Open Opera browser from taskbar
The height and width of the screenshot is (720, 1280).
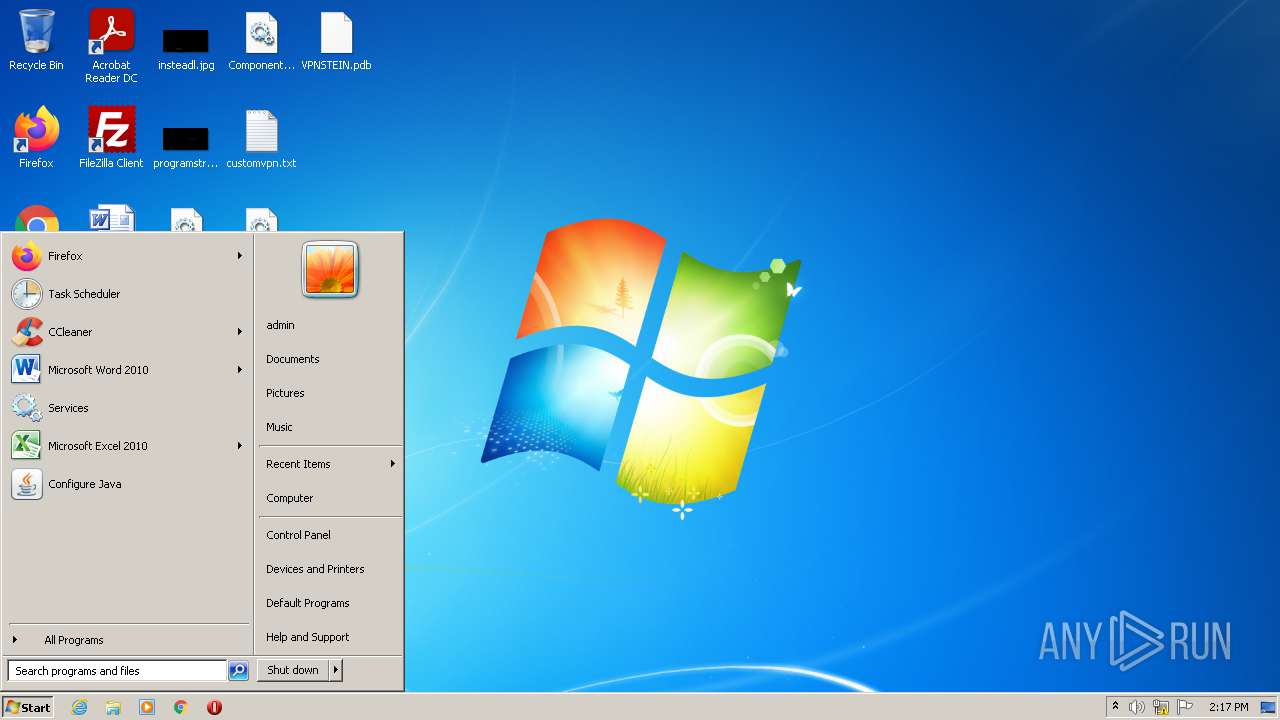pos(214,707)
